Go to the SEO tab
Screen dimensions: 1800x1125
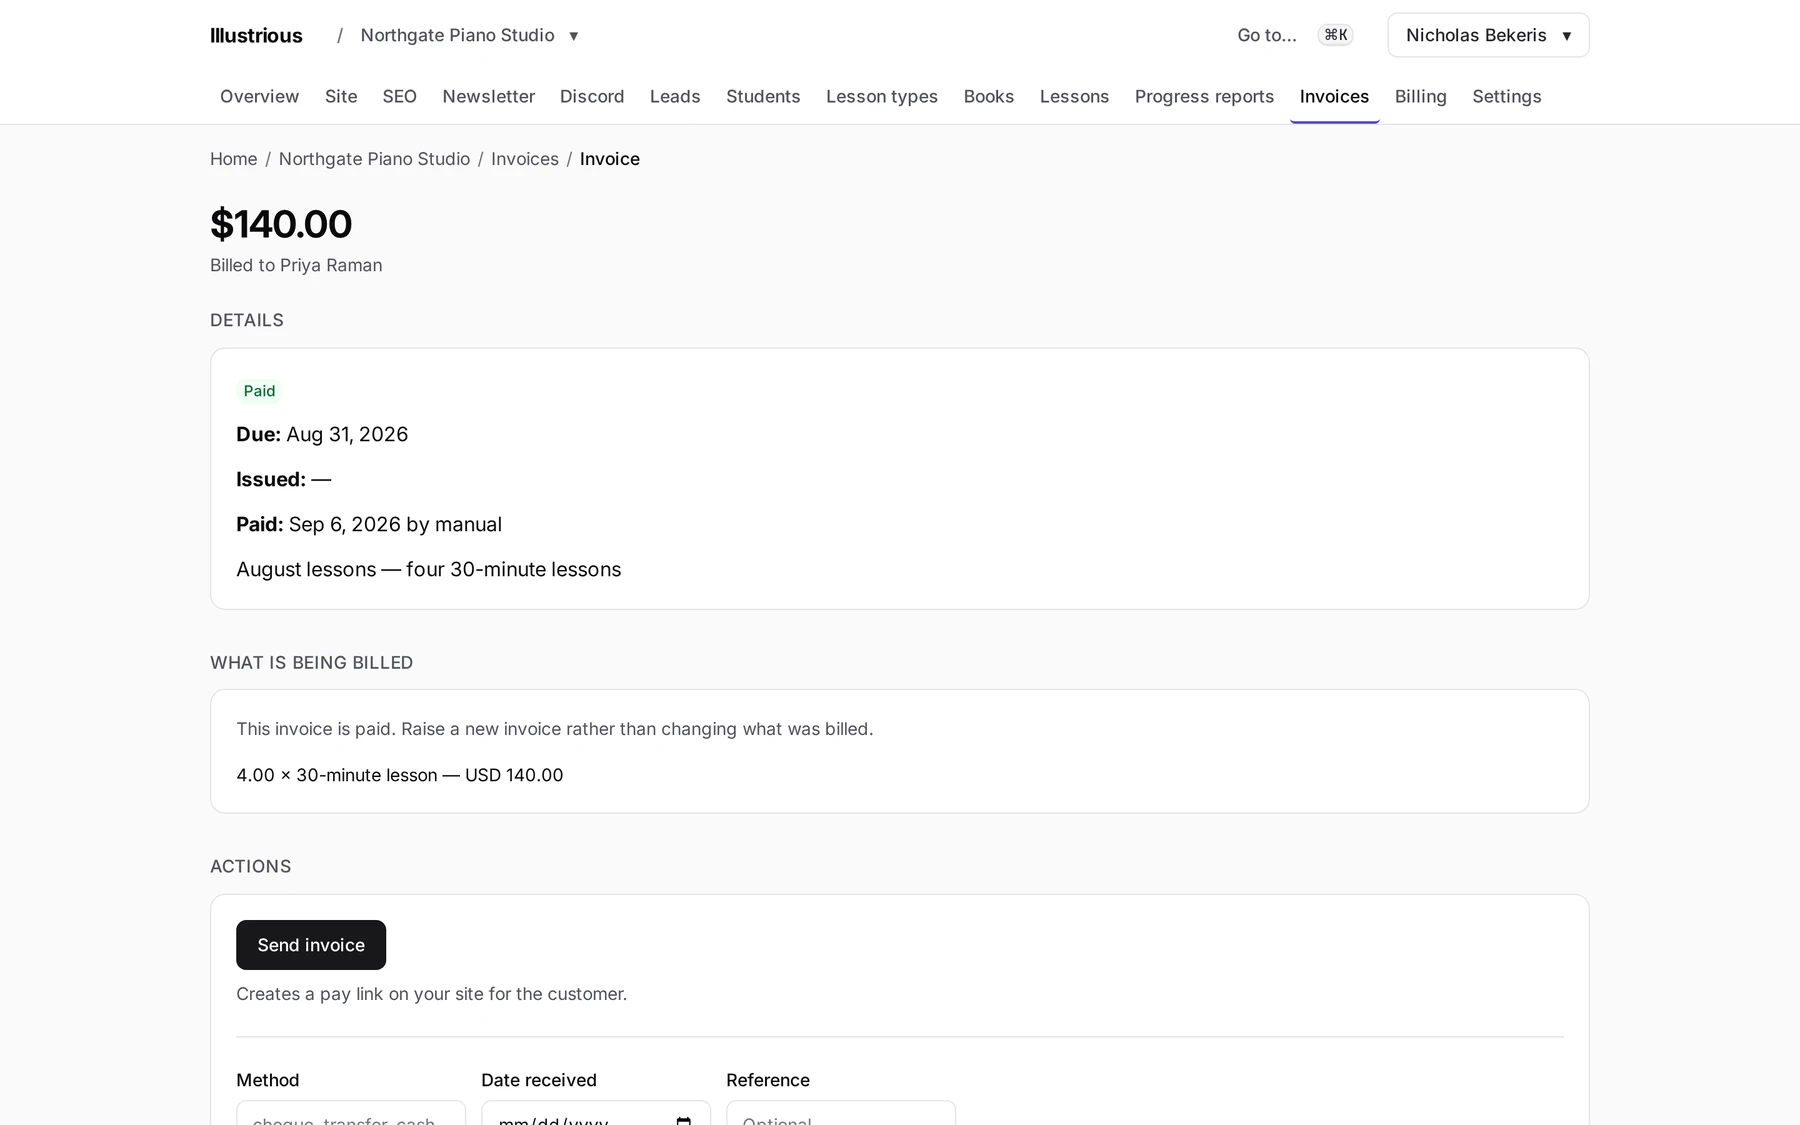pyautogui.click(x=399, y=96)
